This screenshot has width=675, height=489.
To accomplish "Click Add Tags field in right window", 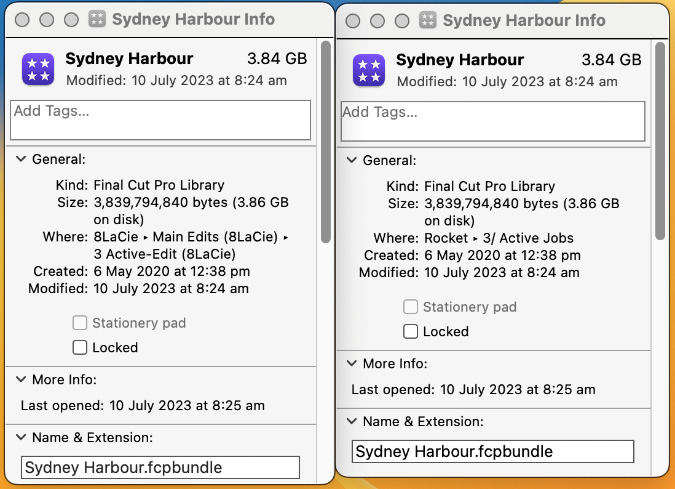I will point(493,121).
